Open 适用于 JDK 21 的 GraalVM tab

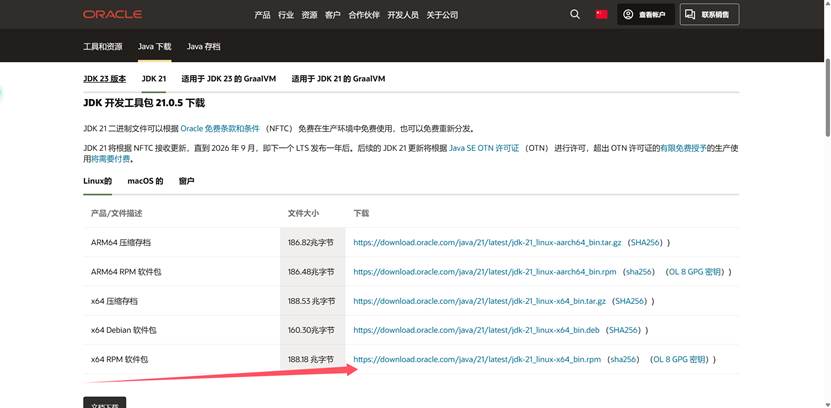coord(338,78)
